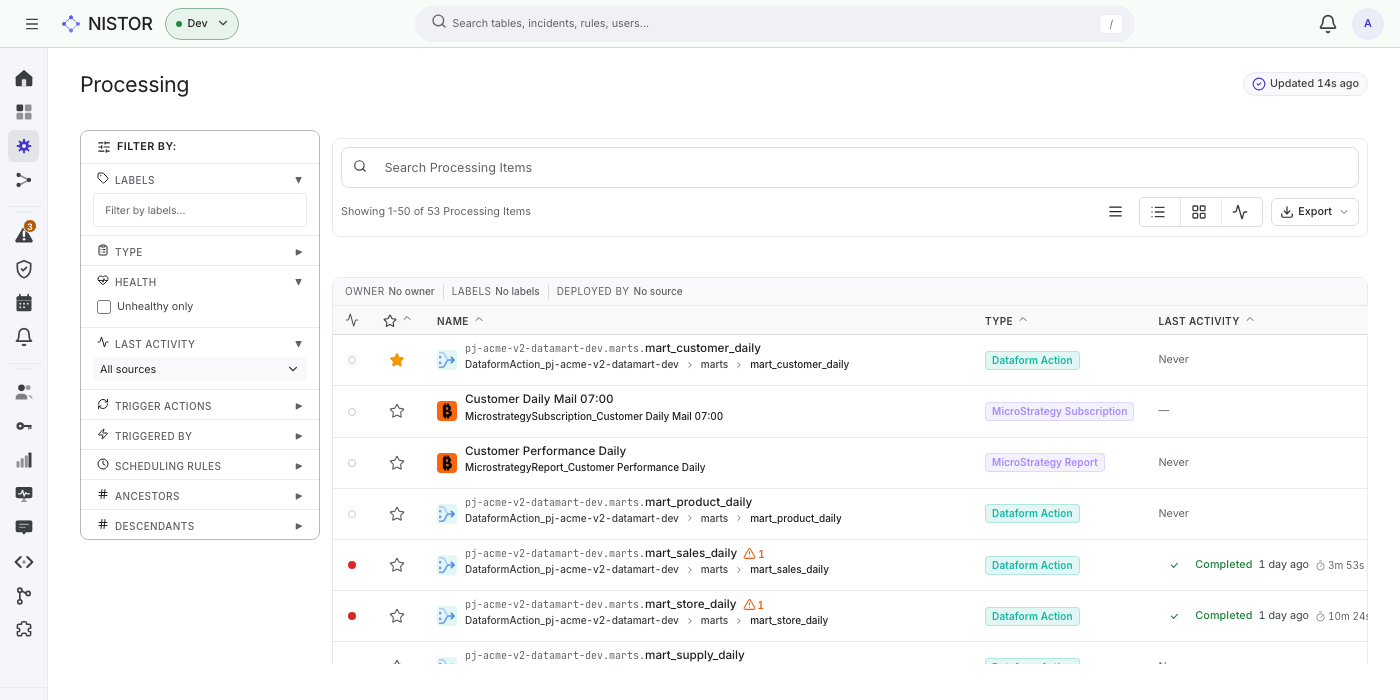Open the code brackets sidebar icon
This screenshot has height=700, width=1400.
coord(24,562)
